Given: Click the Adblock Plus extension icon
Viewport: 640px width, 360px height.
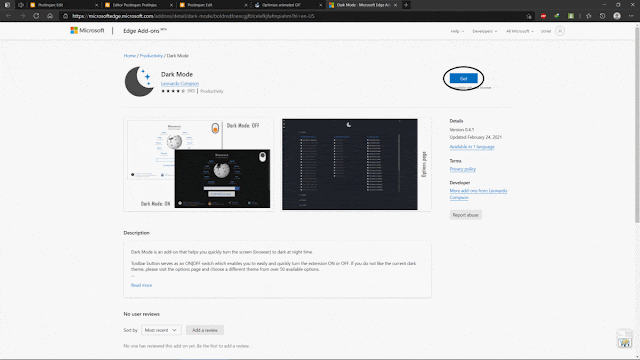Looking at the screenshot, I should [x=543, y=16].
